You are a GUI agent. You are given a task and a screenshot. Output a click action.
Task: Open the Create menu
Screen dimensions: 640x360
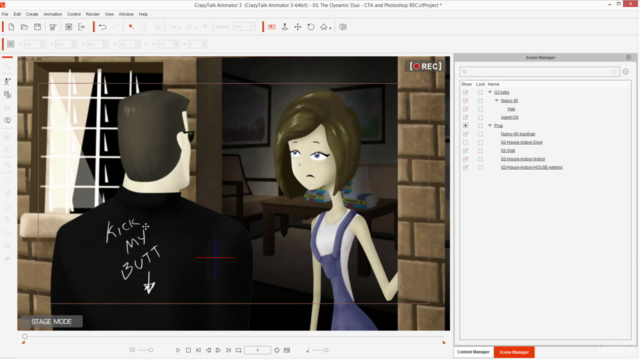pos(32,14)
